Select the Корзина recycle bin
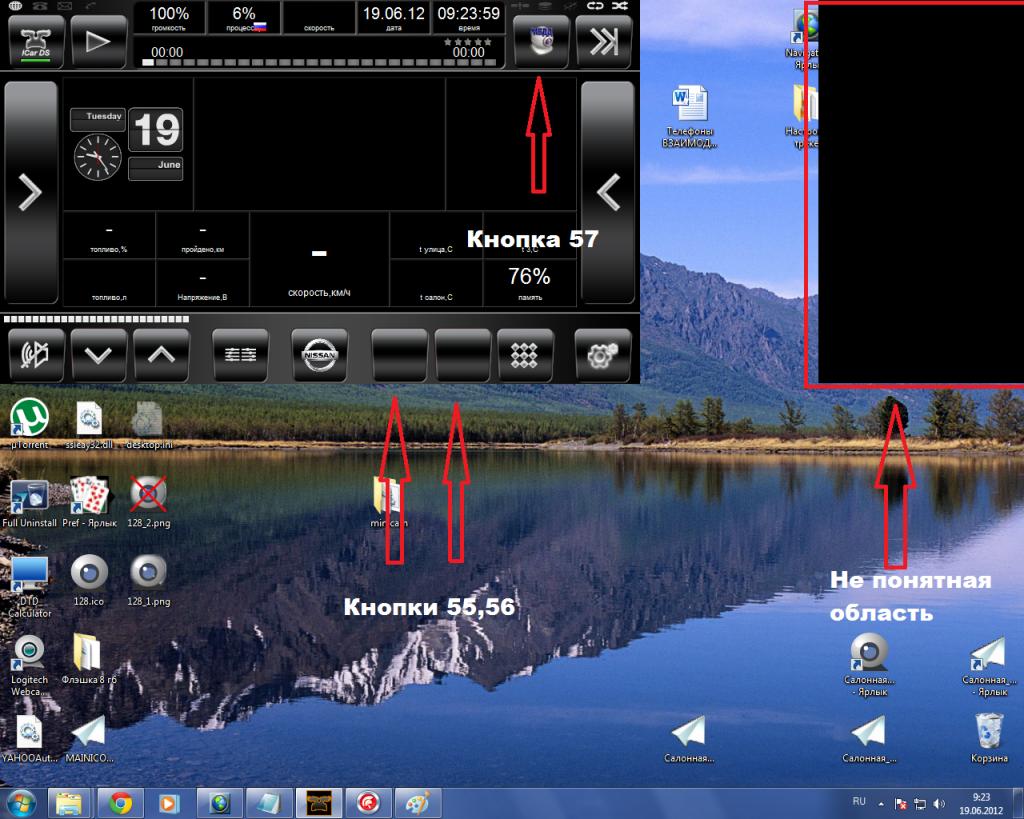The image size is (1024, 819). [989, 738]
